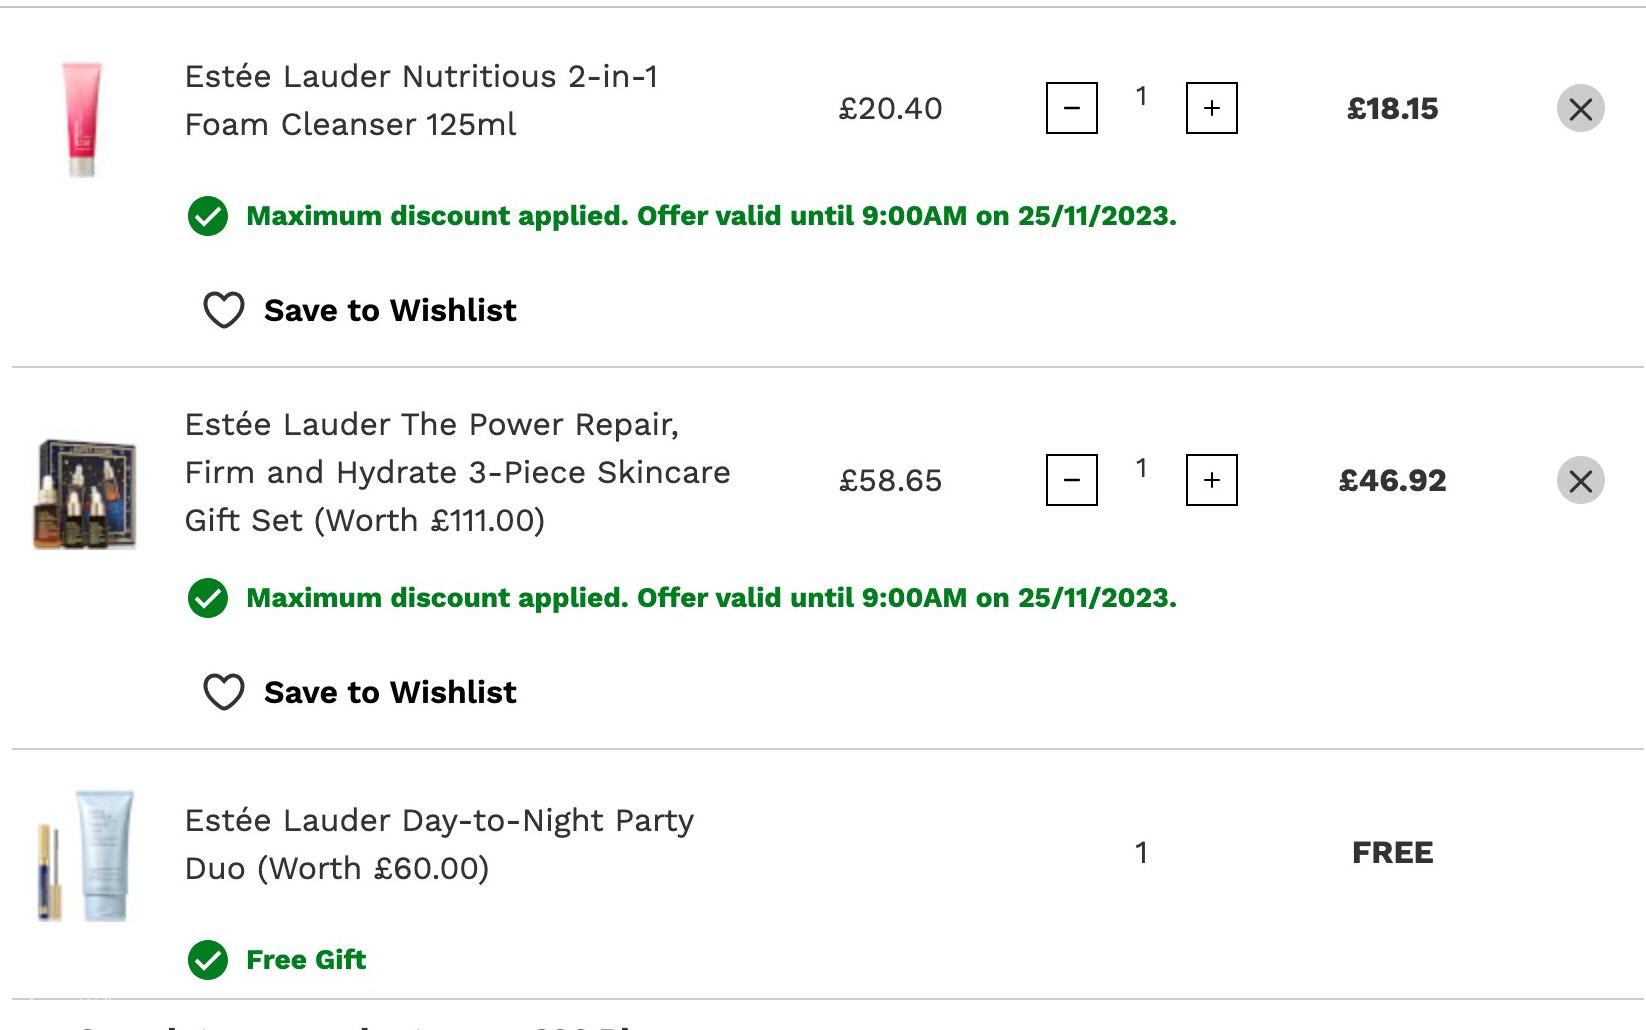The image size is (1646, 1030).
Task: Increase quantity of the Foam Cleanser
Action: click(x=1211, y=108)
